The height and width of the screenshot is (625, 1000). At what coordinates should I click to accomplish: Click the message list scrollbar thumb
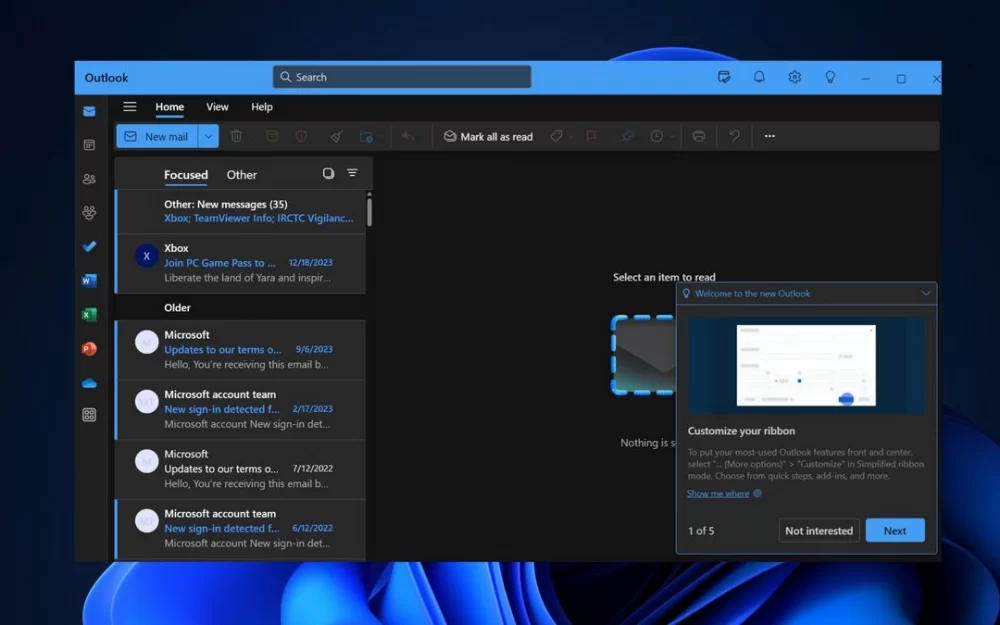pyautogui.click(x=369, y=211)
